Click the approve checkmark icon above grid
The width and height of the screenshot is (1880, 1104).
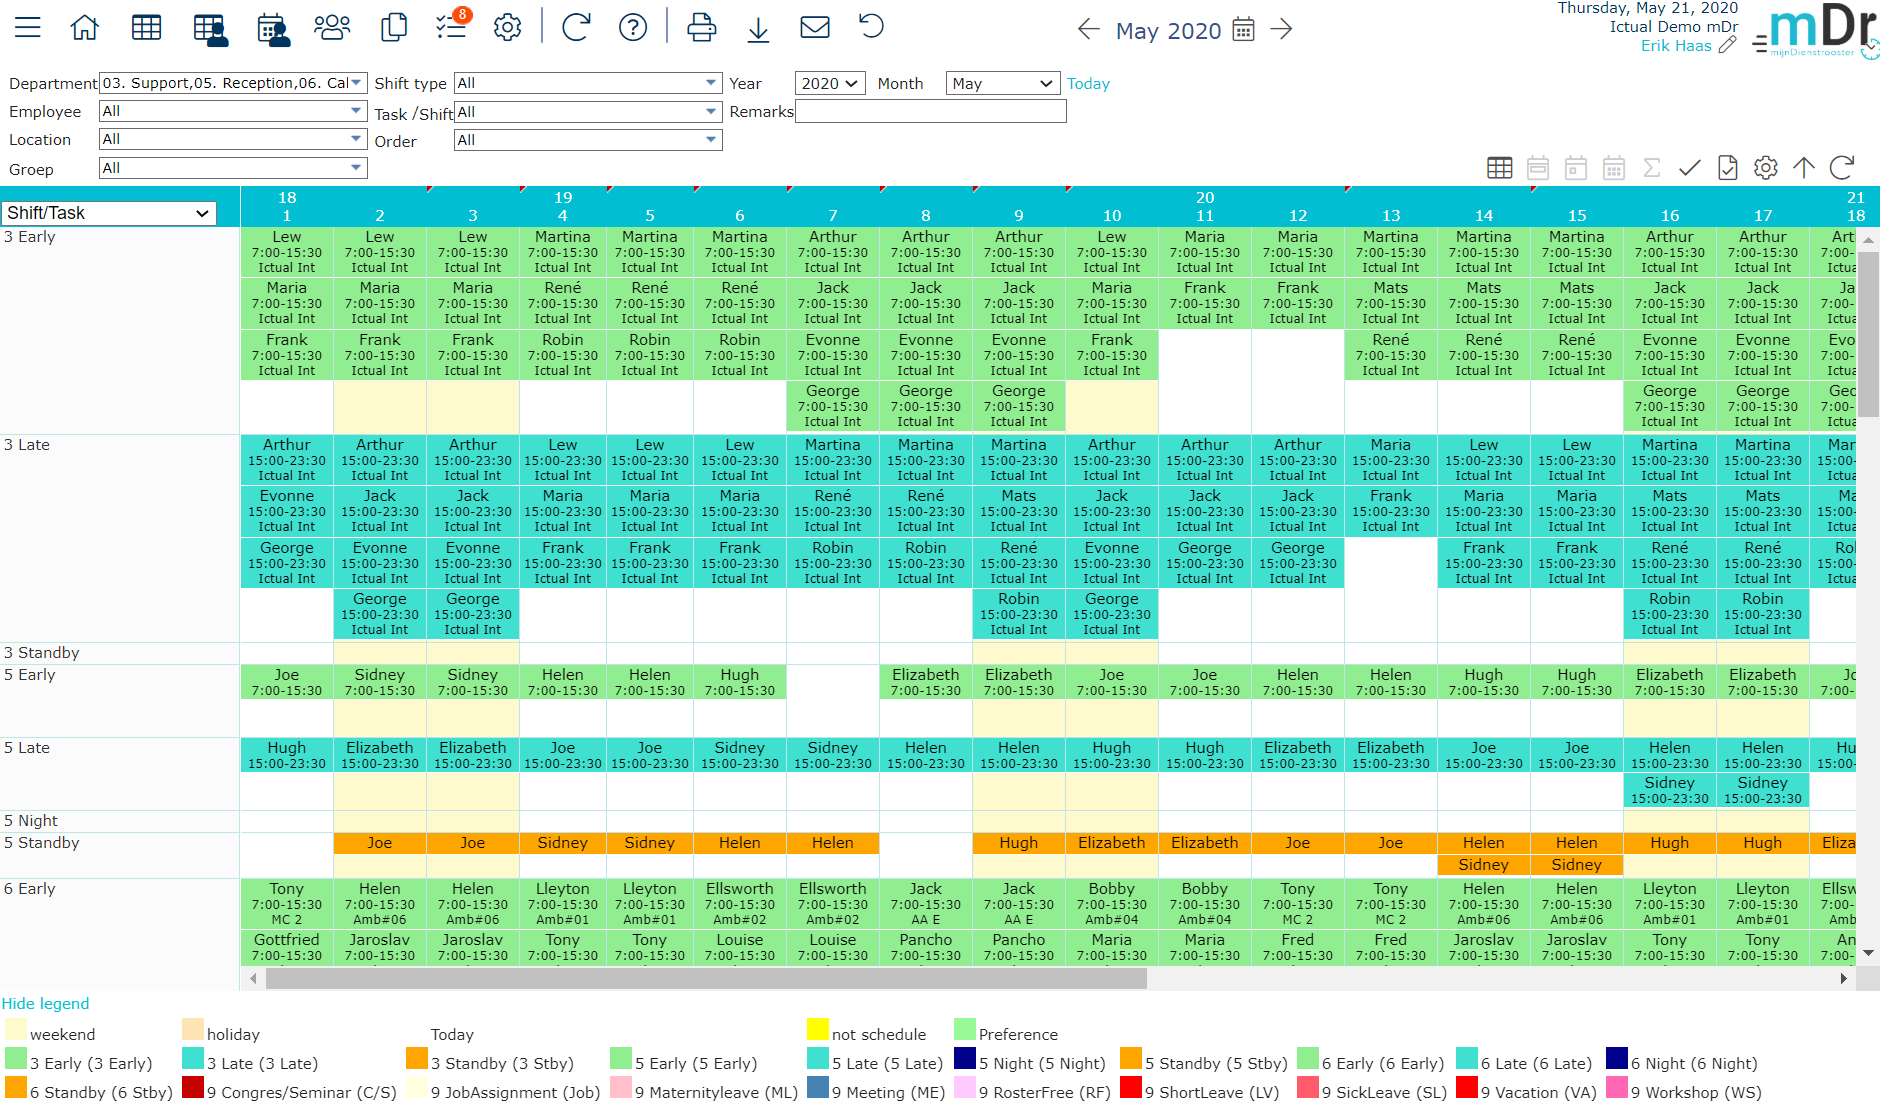(x=1690, y=168)
